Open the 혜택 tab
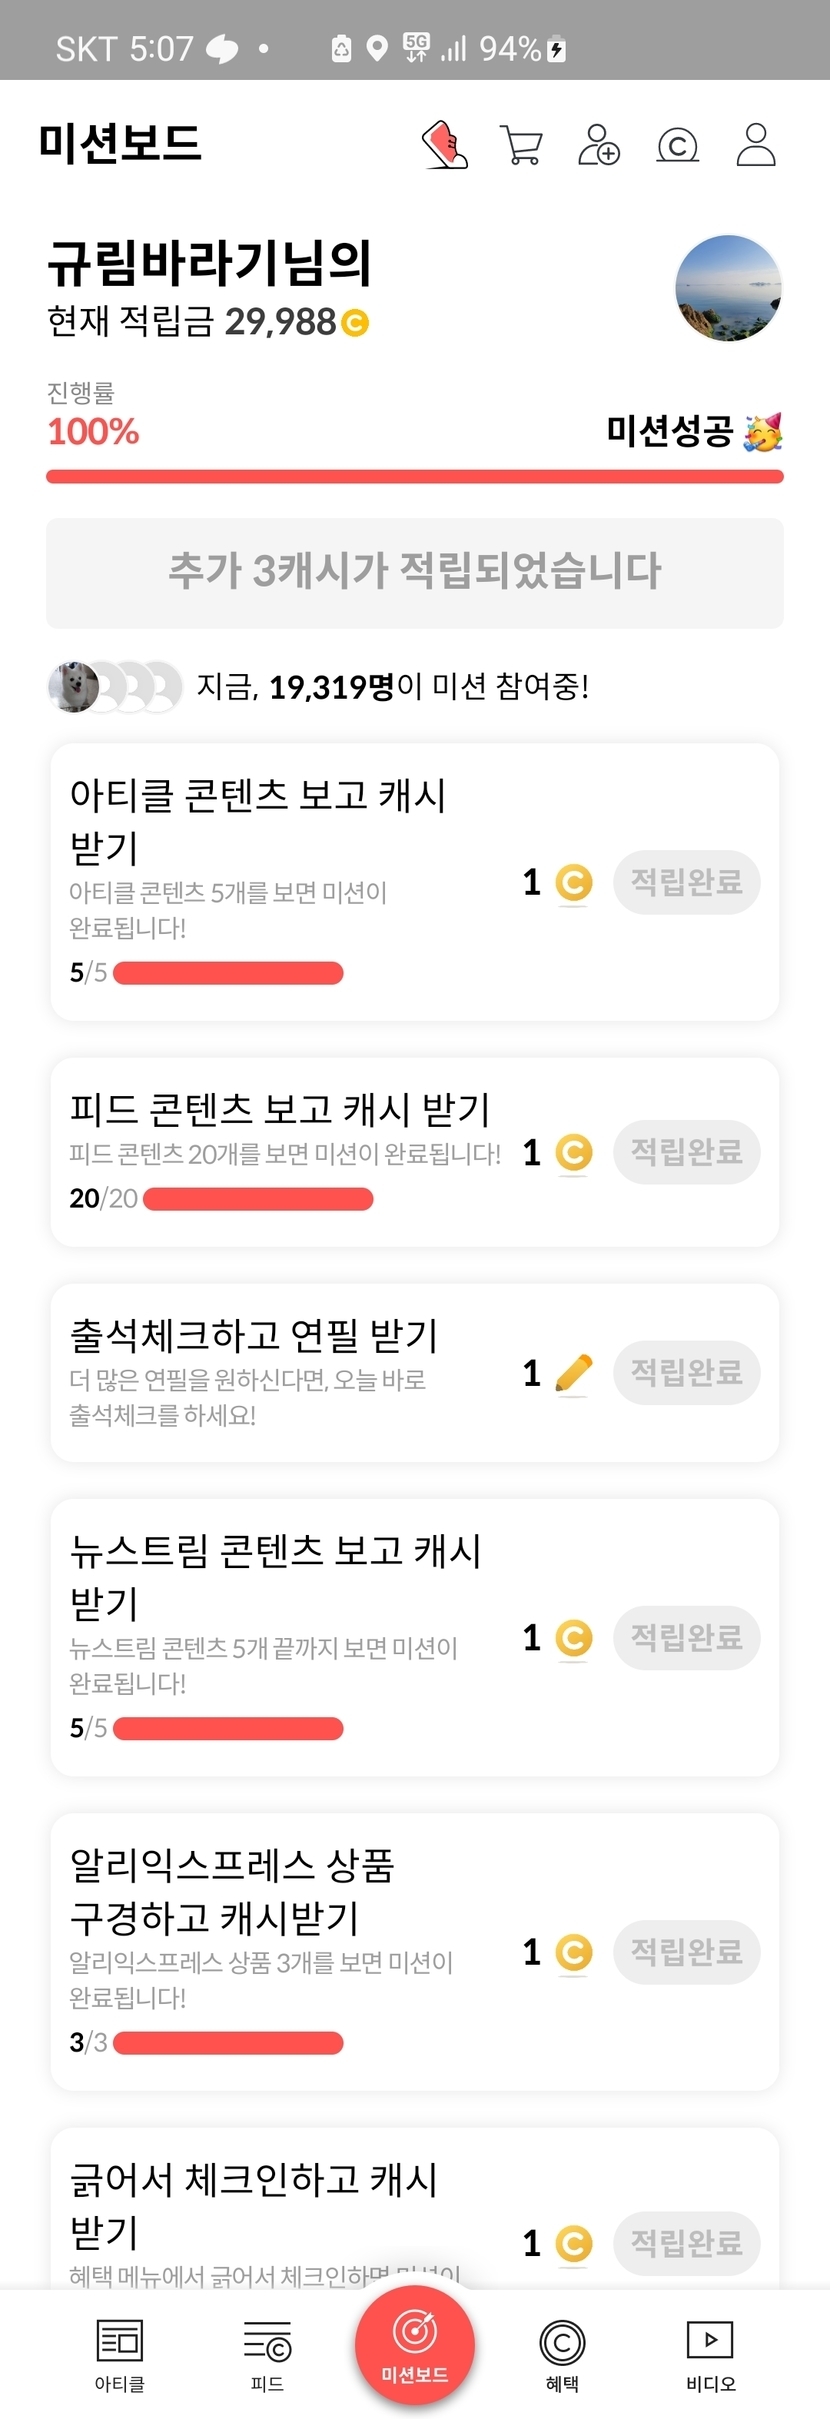 [x=562, y=2355]
